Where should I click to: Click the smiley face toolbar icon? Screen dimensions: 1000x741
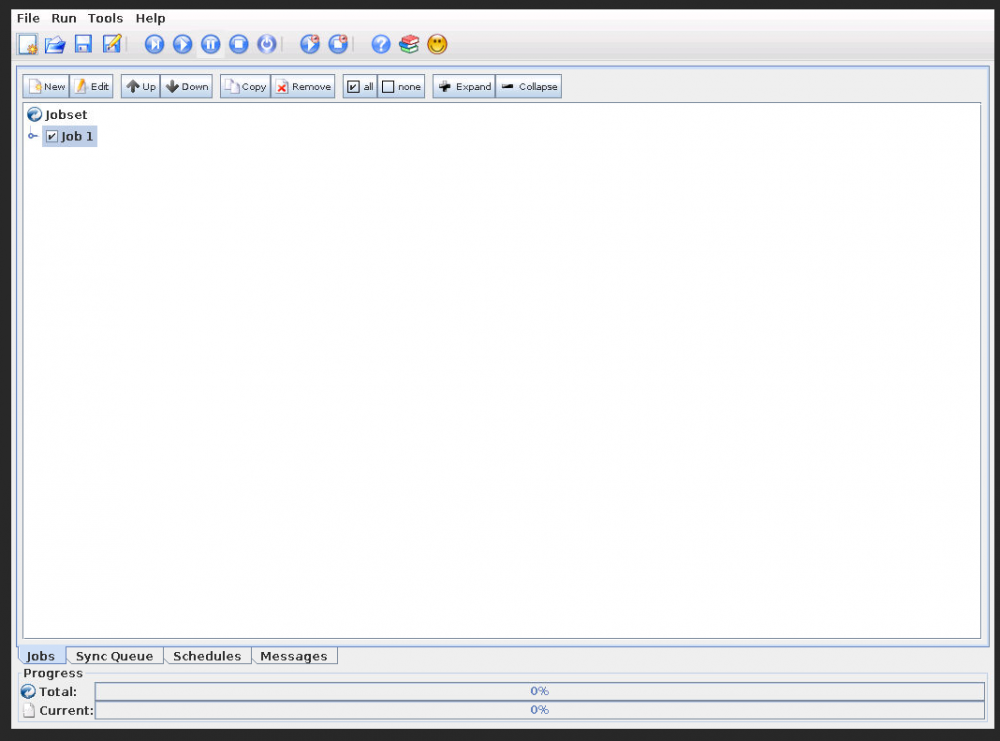[437, 44]
